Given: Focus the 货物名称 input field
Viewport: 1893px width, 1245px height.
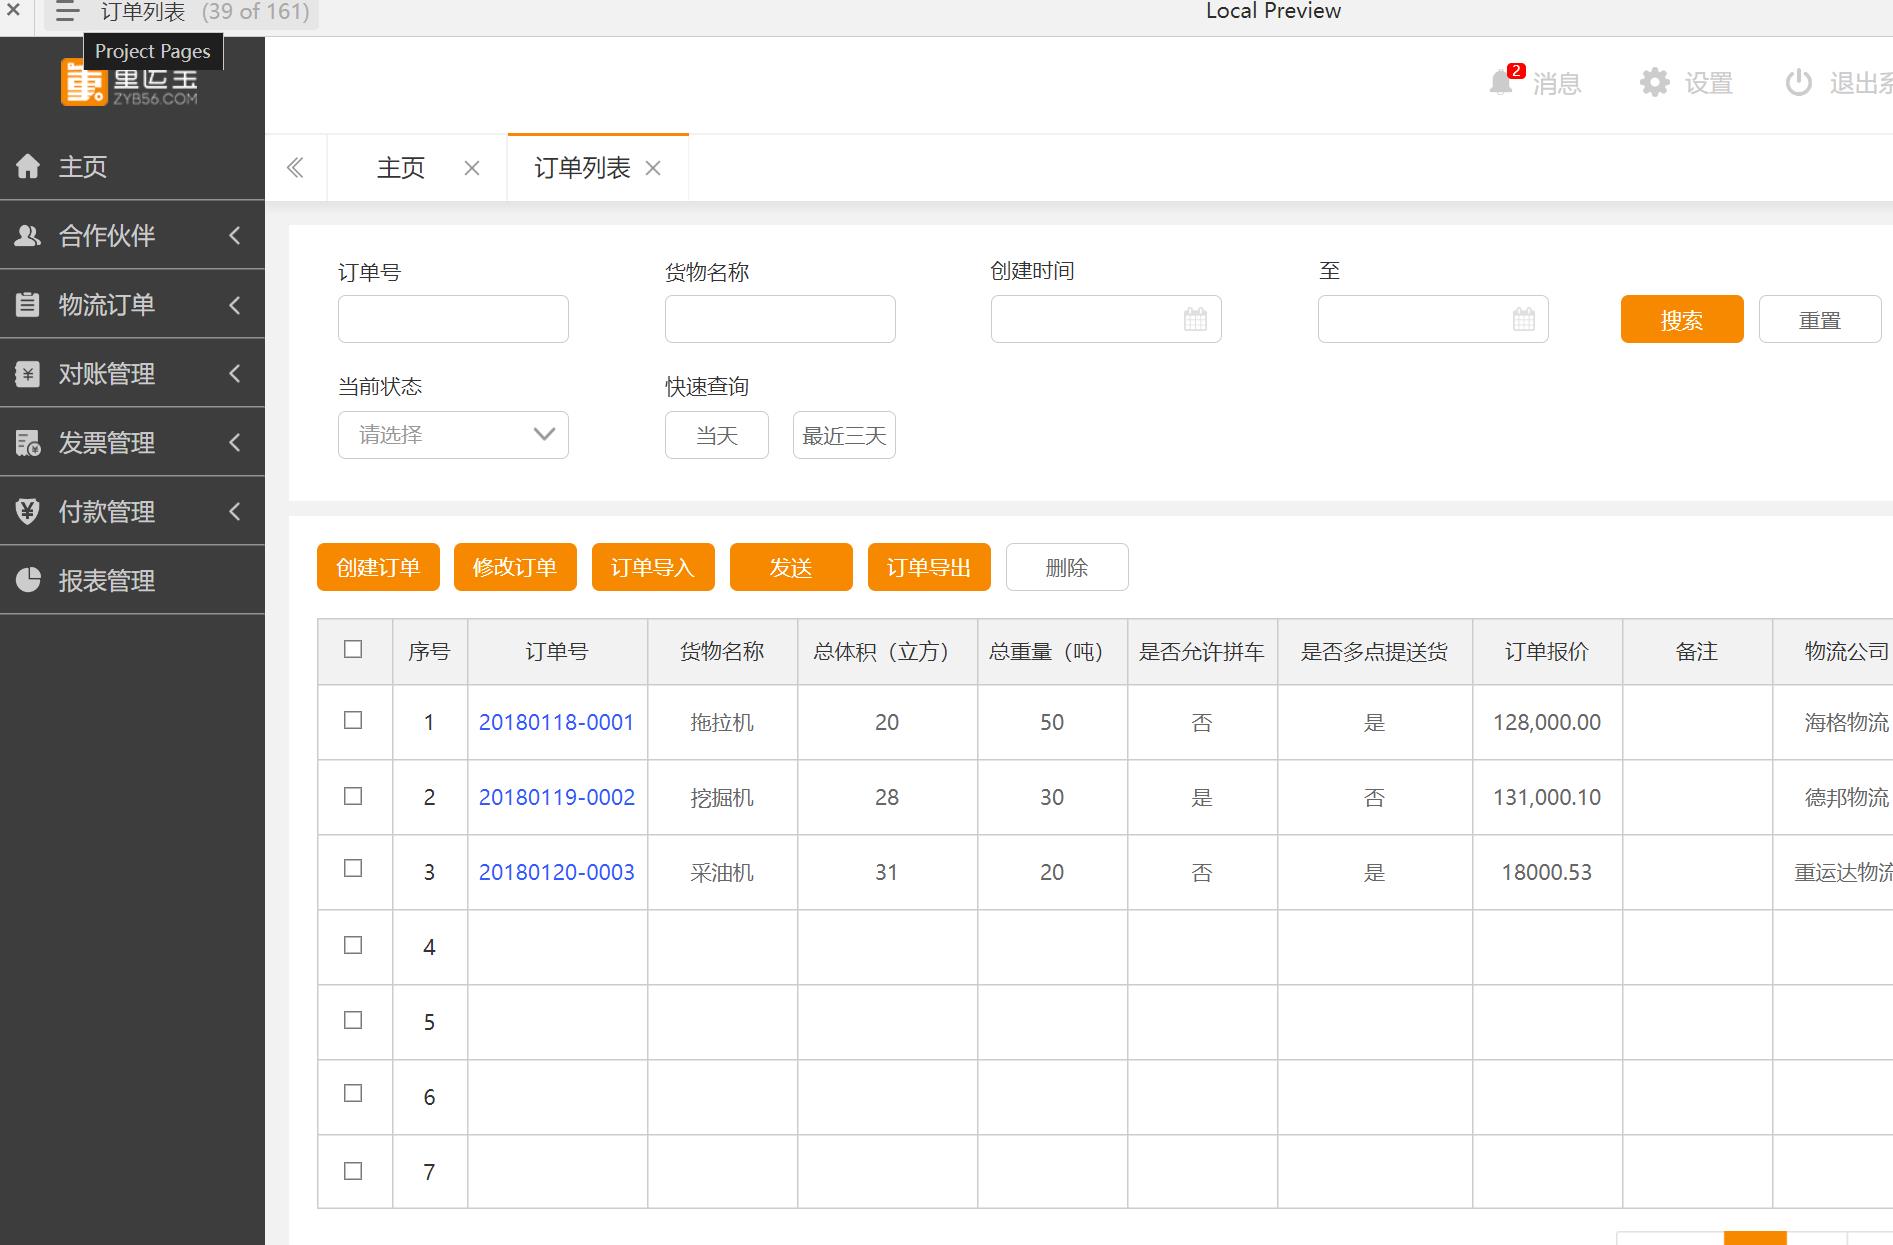Looking at the screenshot, I should tap(780, 319).
